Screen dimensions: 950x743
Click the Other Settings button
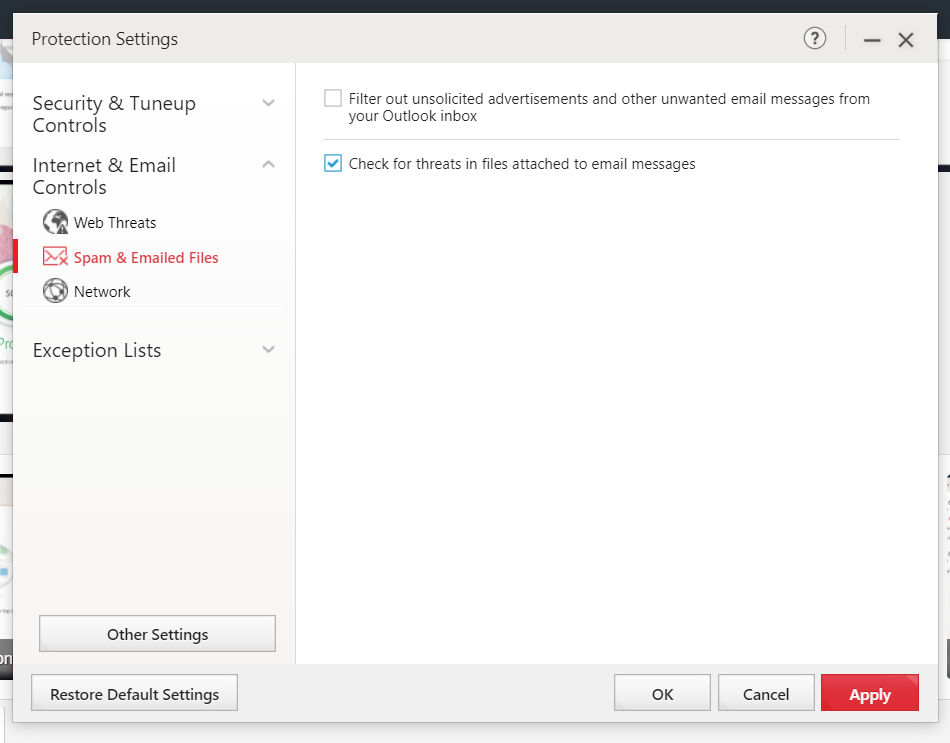pos(157,634)
